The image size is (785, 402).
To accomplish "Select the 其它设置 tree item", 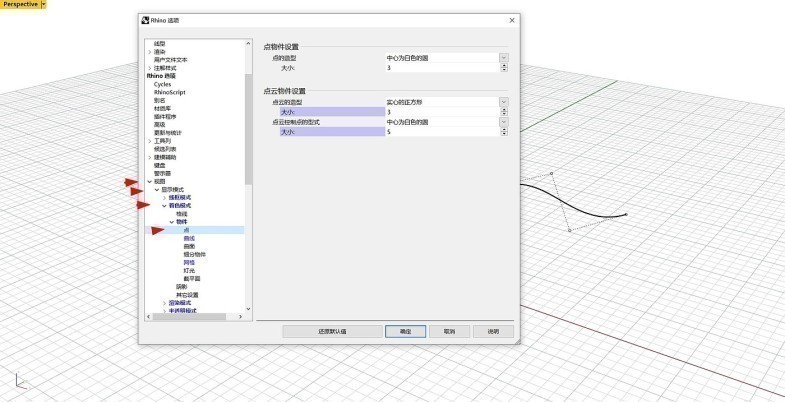I will pos(187,295).
